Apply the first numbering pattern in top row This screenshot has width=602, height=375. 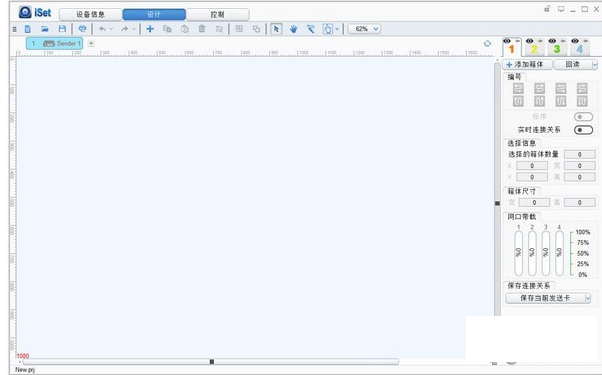518,89
